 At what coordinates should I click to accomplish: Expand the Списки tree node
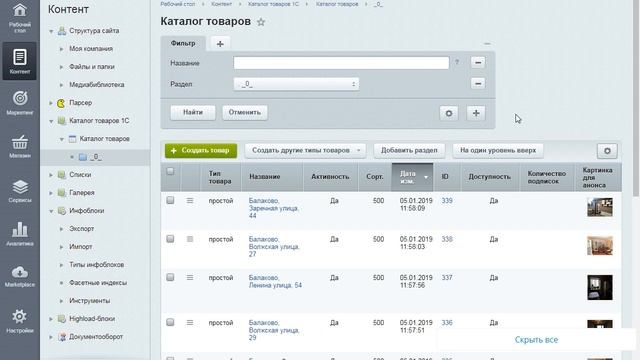coord(51,175)
